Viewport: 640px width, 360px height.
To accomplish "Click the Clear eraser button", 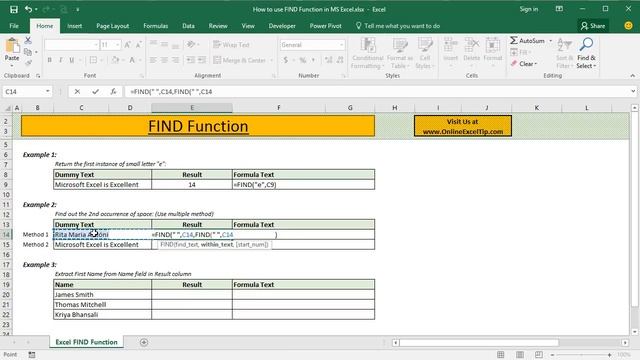I will point(524,64).
